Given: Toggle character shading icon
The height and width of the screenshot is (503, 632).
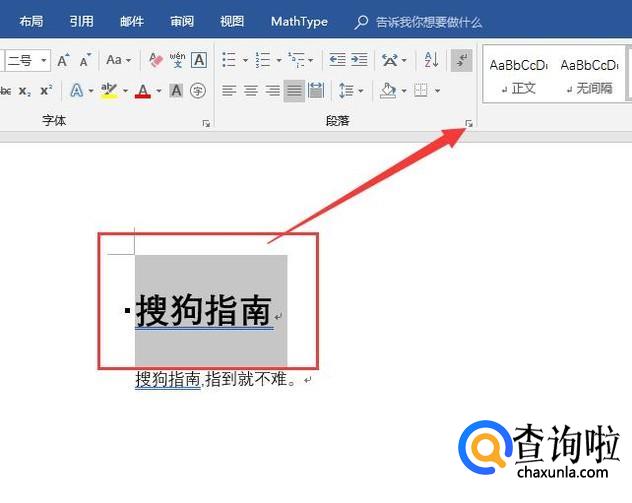Looking at the screenshot, I should [x=176, y=91].
